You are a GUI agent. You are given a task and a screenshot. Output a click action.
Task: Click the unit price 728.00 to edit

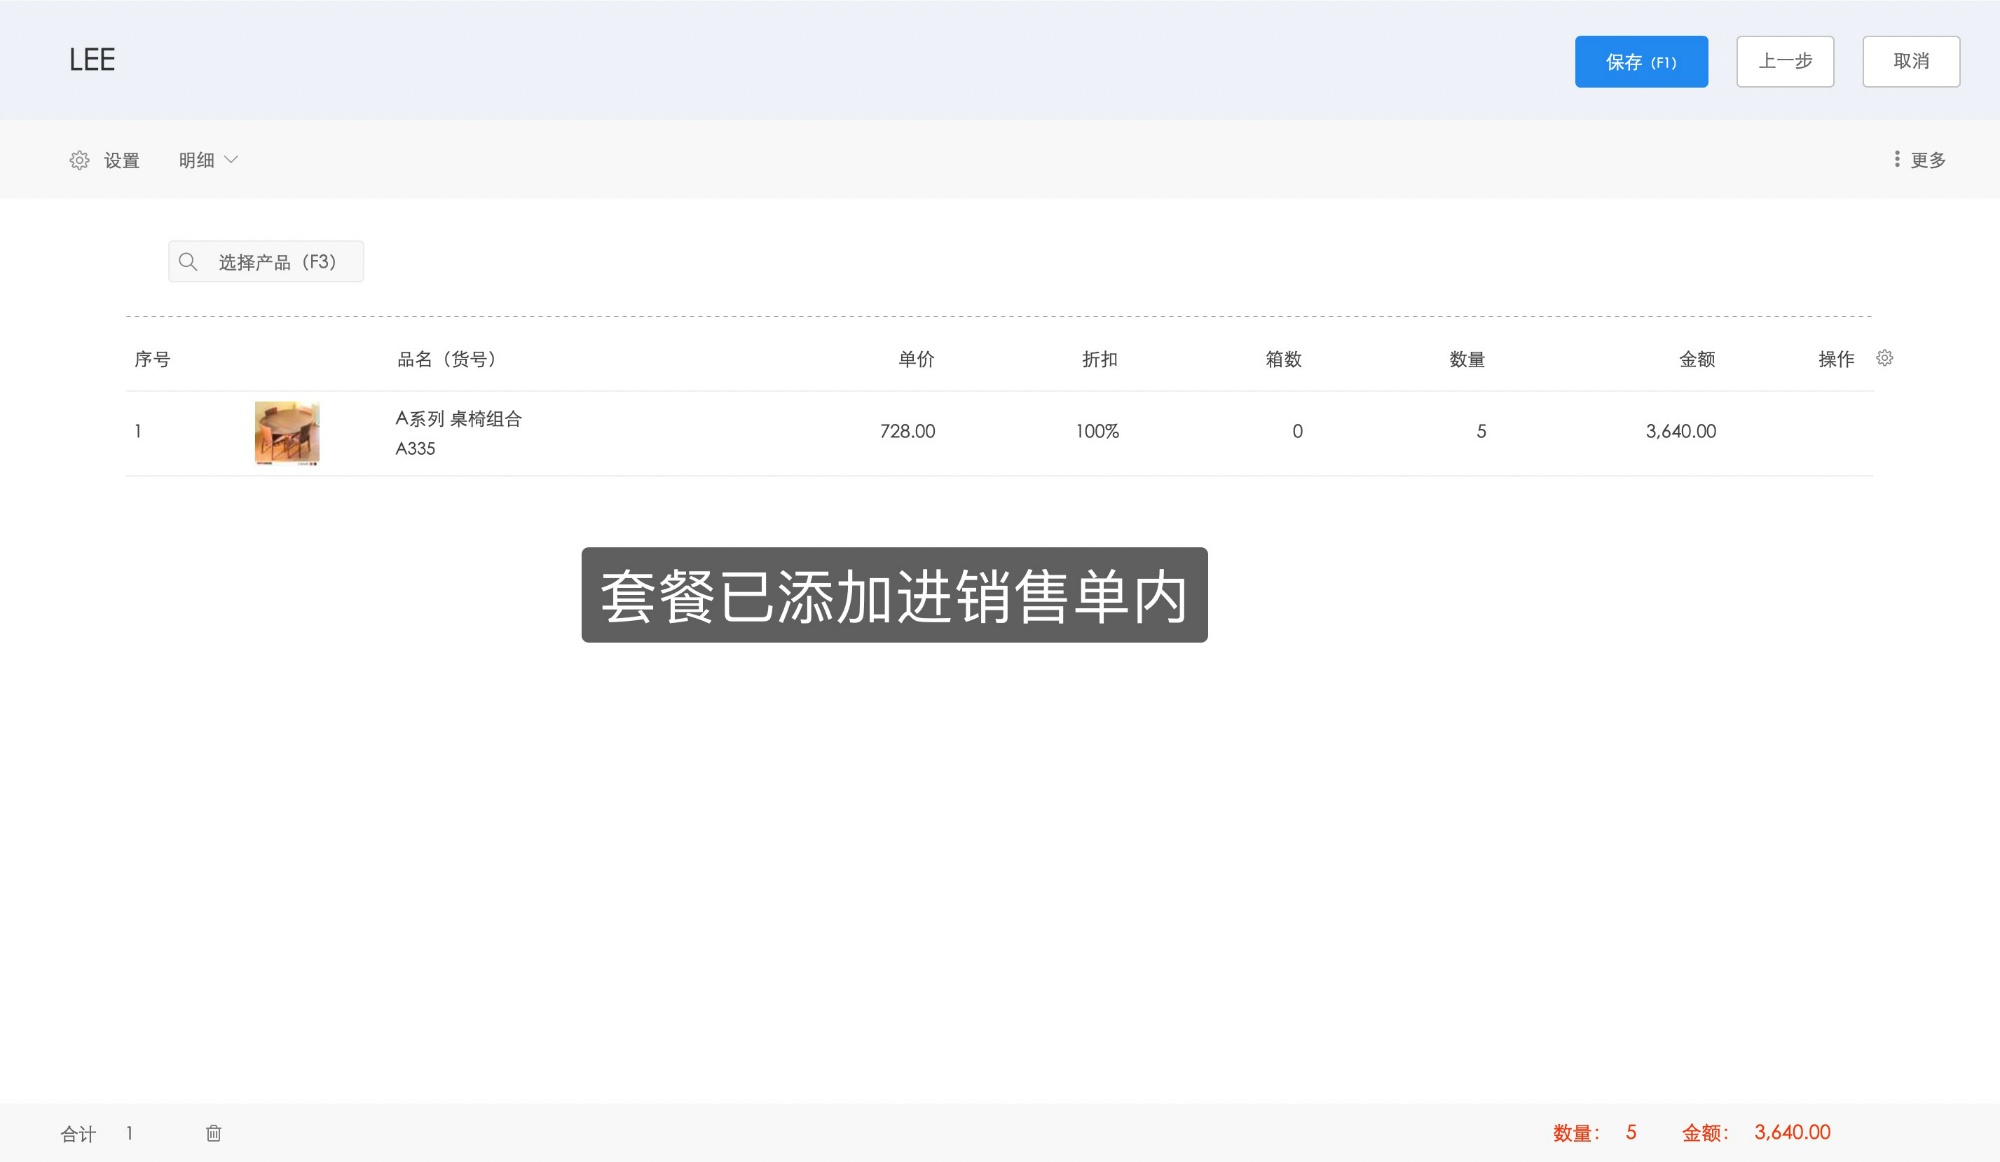click(907, 431)
